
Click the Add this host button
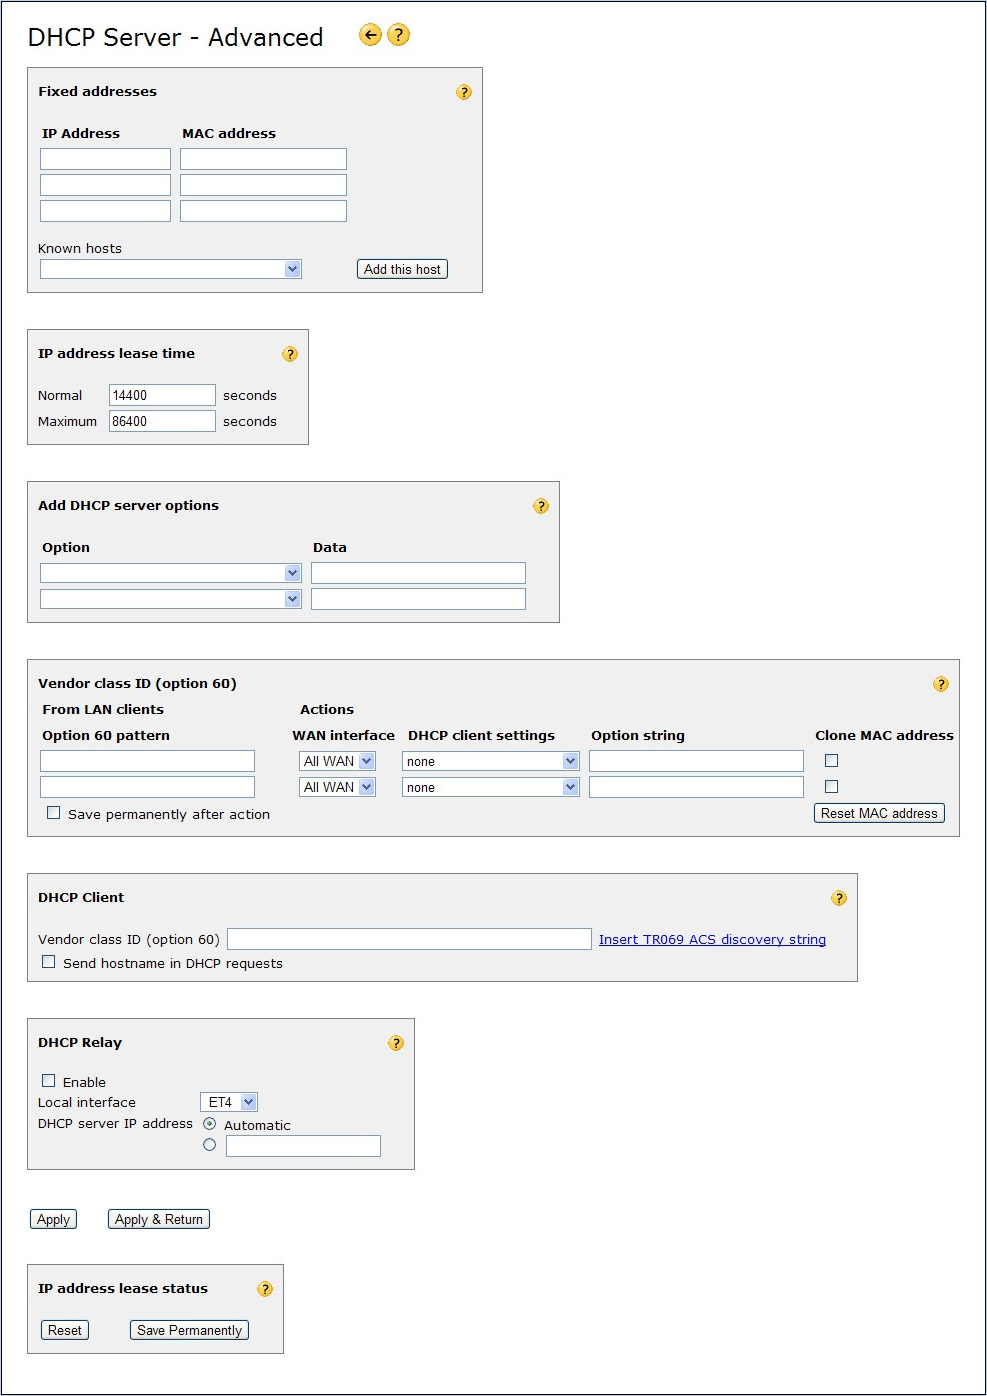coord(402,269)
